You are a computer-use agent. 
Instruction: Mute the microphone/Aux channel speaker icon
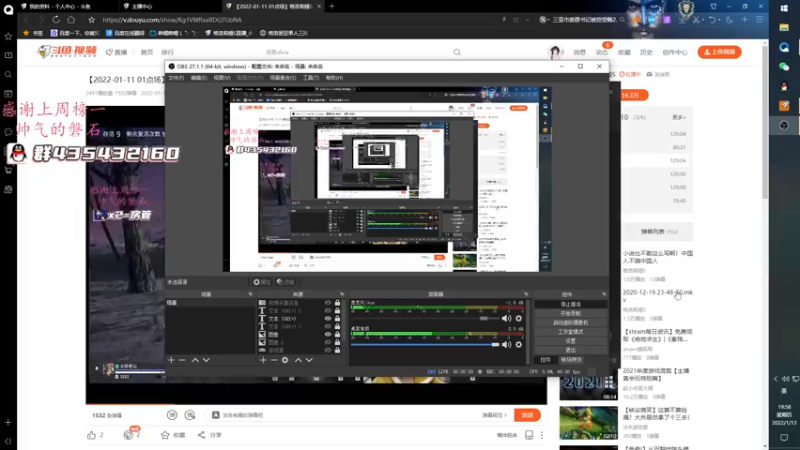[506, 318]
